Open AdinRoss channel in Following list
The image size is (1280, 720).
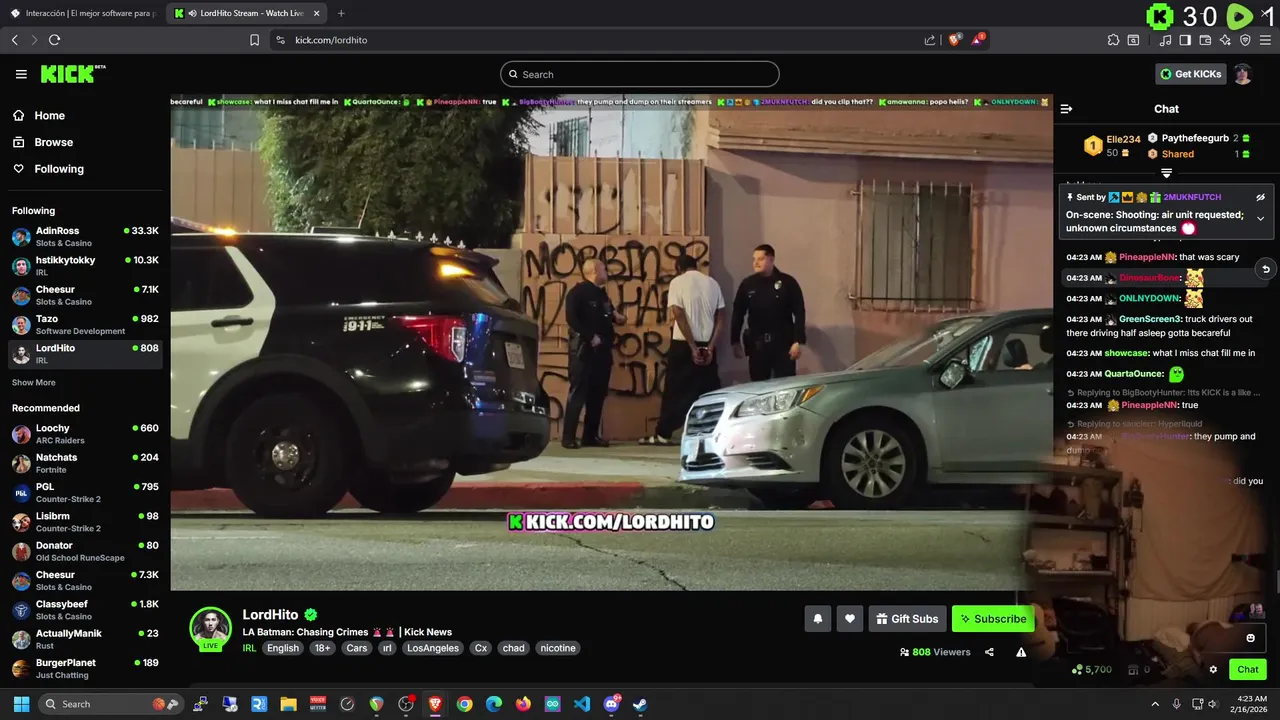point(85,236)
